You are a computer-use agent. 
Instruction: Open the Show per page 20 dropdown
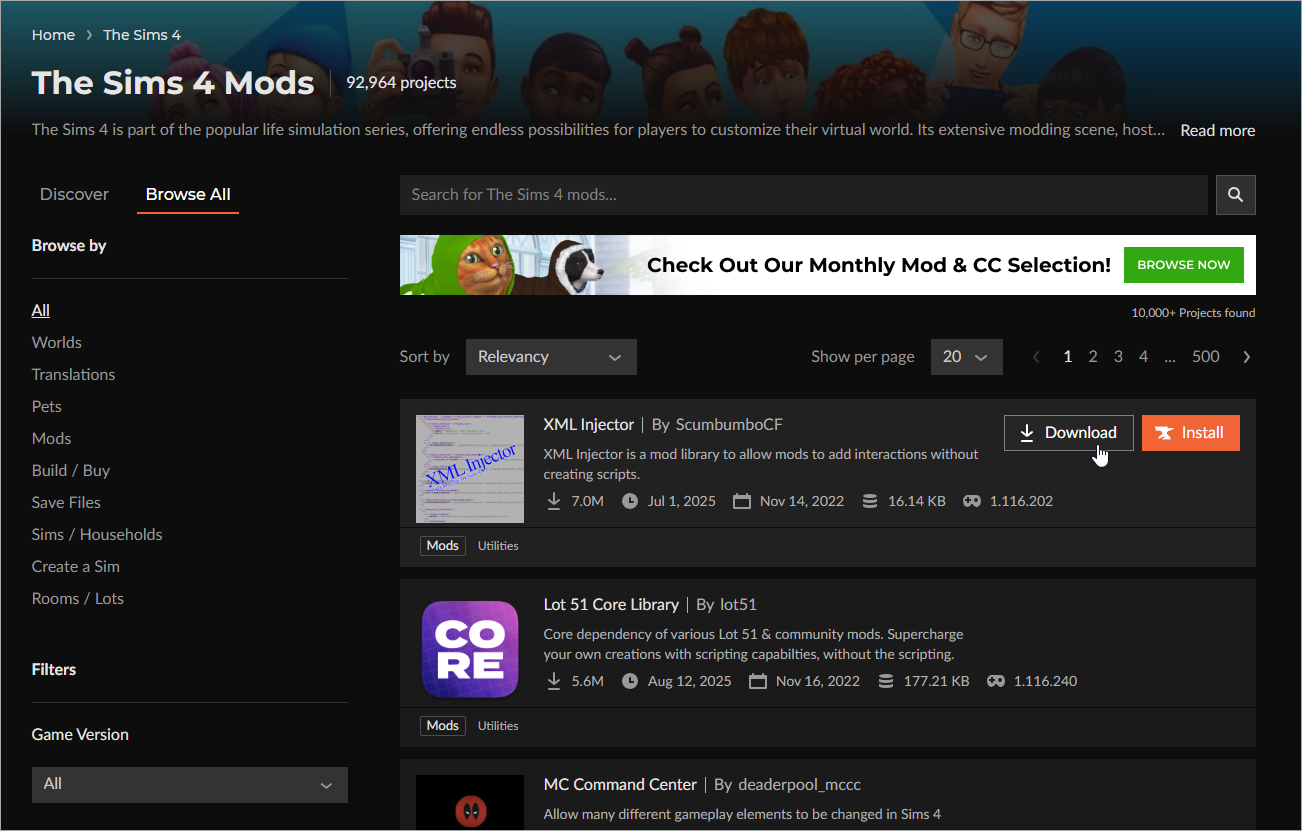click(966, 357)
